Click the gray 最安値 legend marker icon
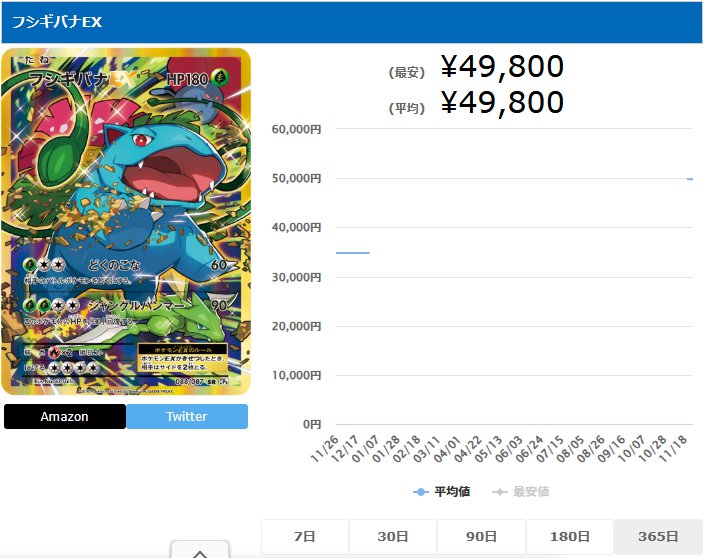This screenshot has width=704, height=558. point(500,492)
